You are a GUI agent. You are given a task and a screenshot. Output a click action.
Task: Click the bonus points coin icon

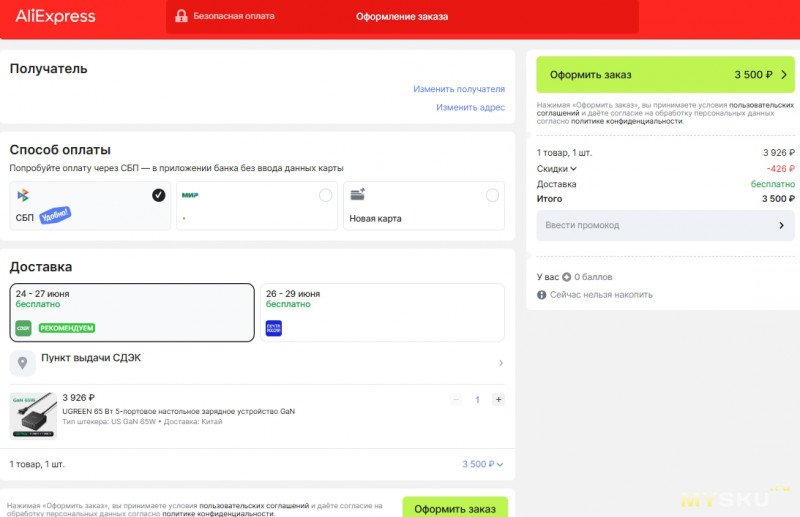coord(566,277)
